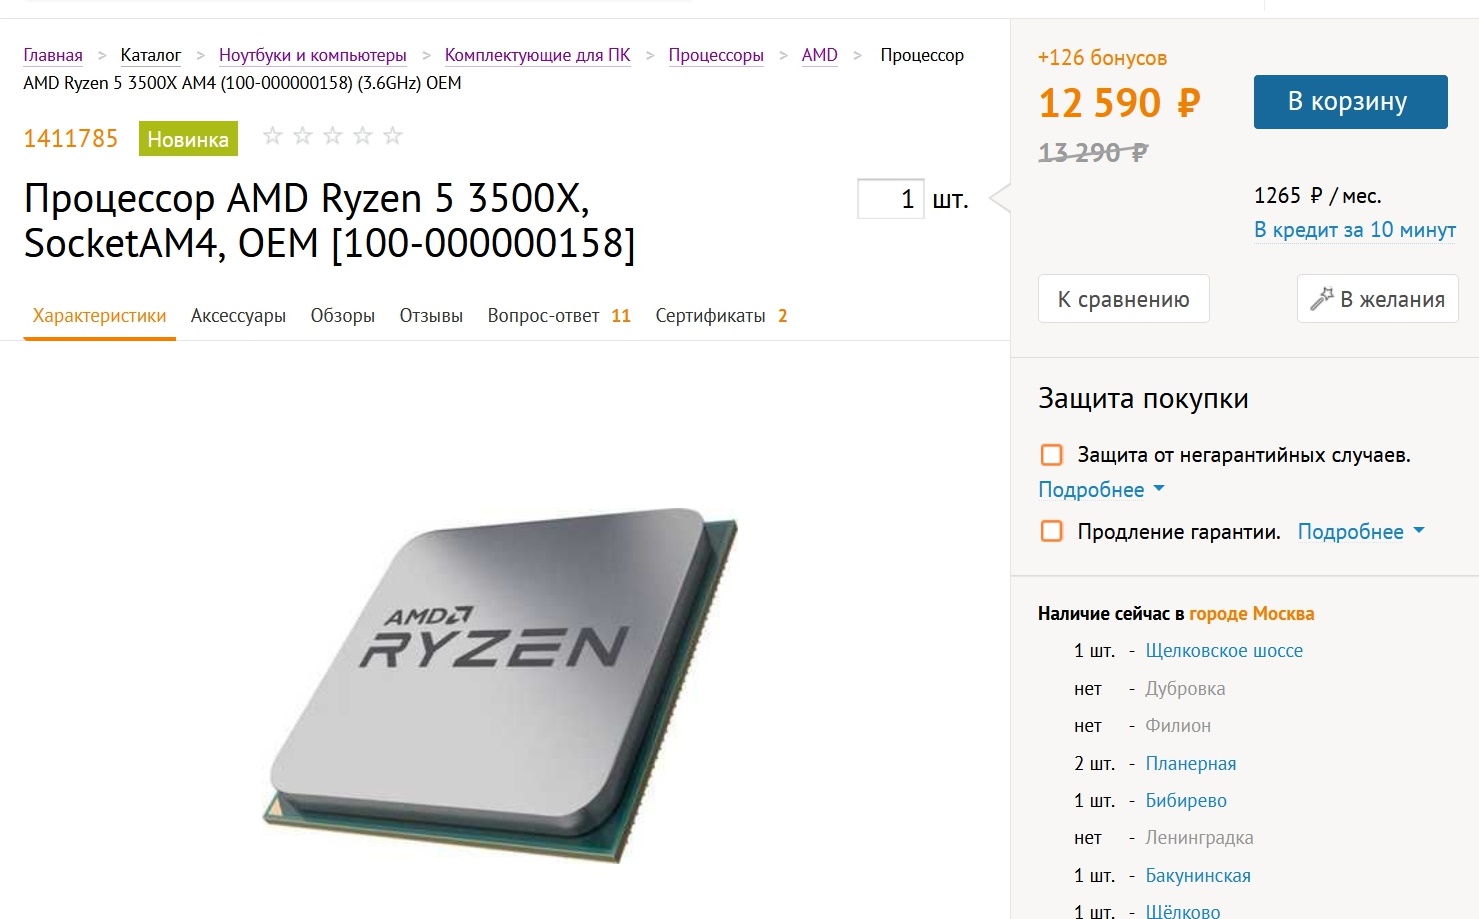This screenshot has width=1479, height=919.
Task: Click the fifth rating star
Action: [x=392, y=136]
